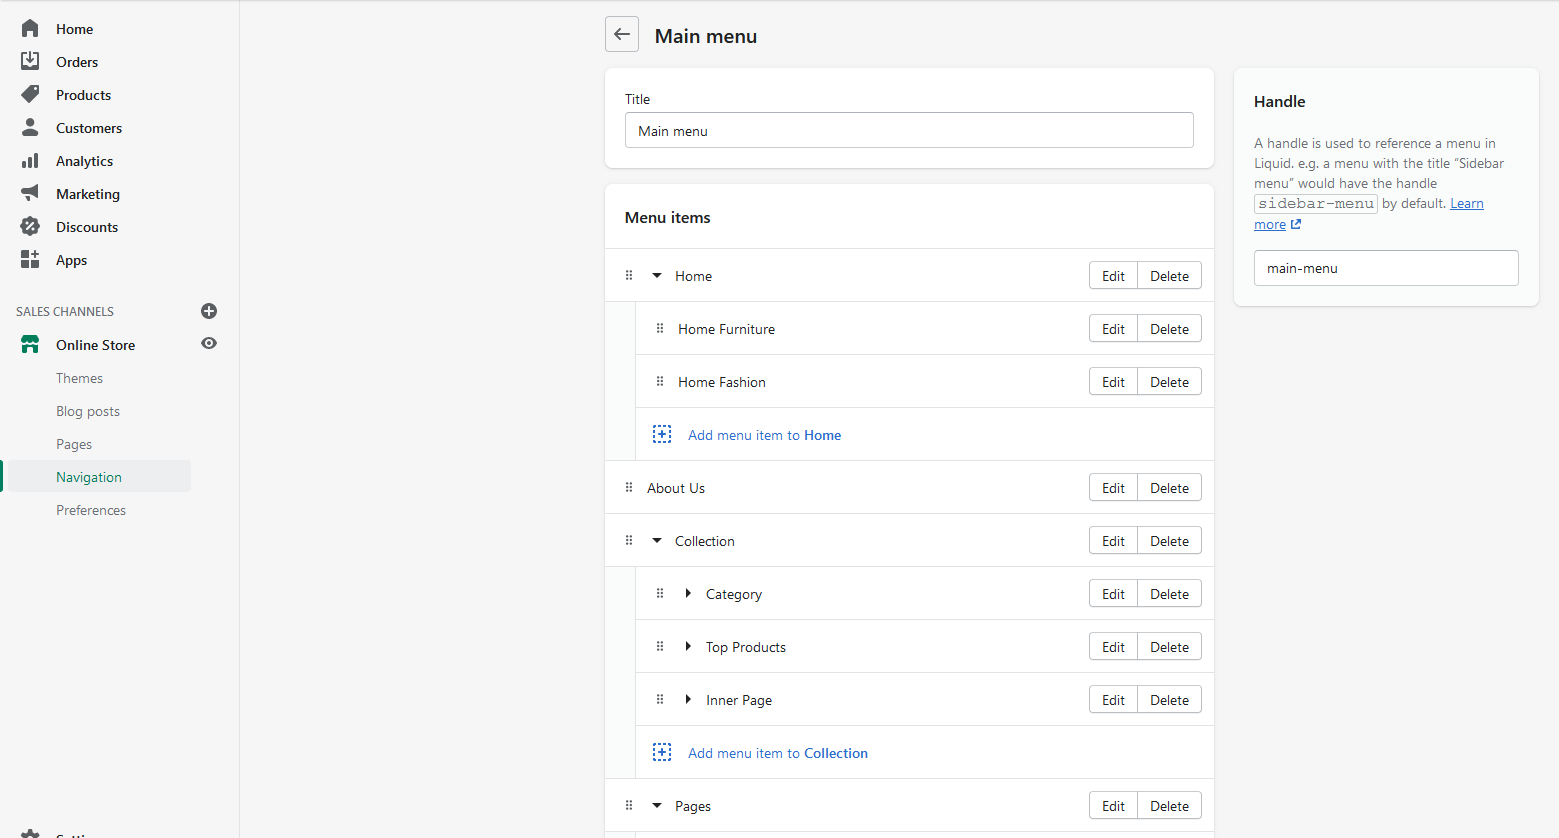
Task: Click the back arrow beside Main menu
Action: point(622,35)
